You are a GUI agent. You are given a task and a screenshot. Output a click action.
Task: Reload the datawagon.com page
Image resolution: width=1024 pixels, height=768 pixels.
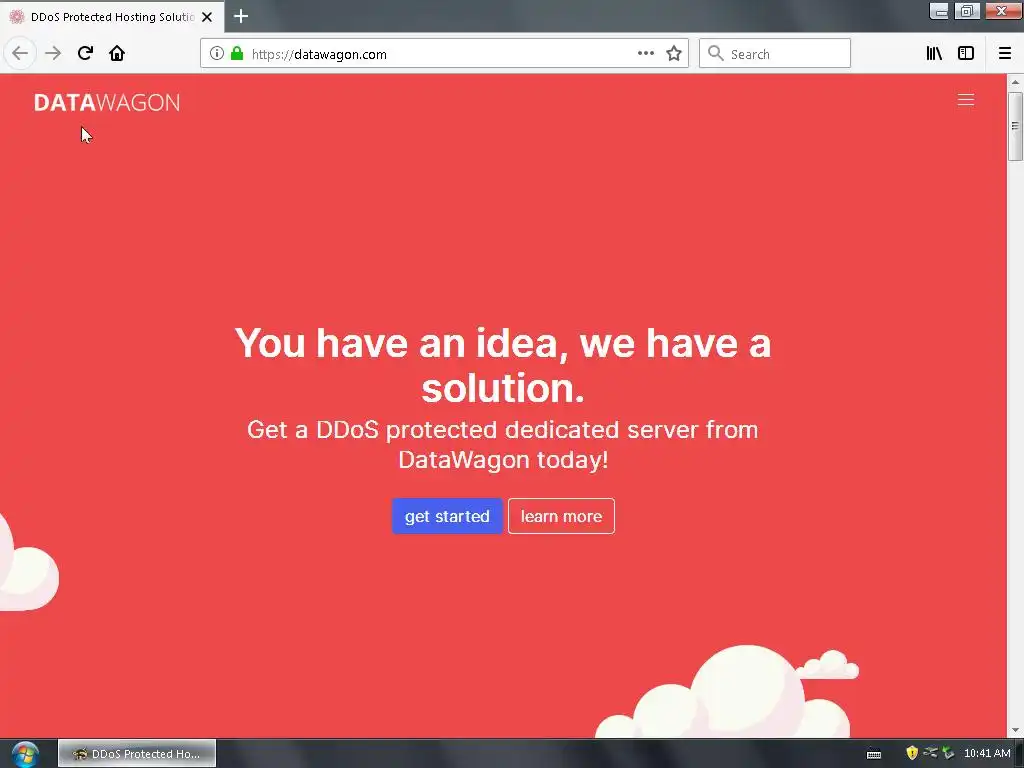coord(85,54)
